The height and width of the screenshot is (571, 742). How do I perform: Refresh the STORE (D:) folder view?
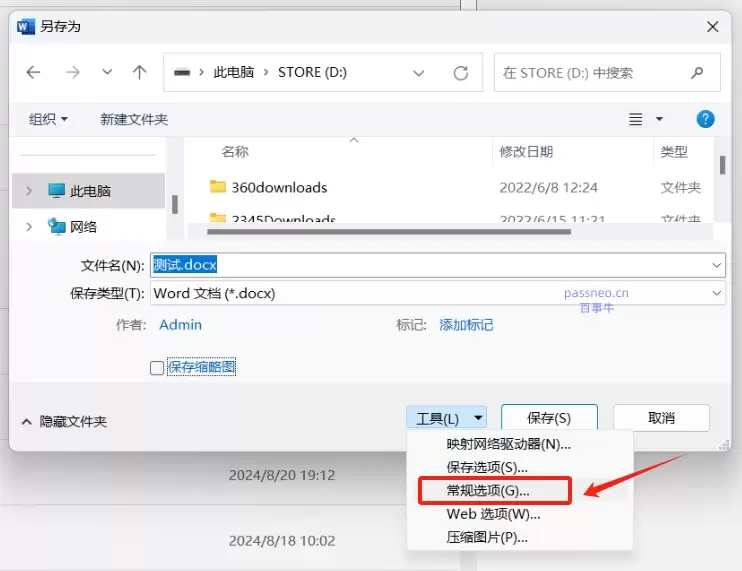point(460,73)
